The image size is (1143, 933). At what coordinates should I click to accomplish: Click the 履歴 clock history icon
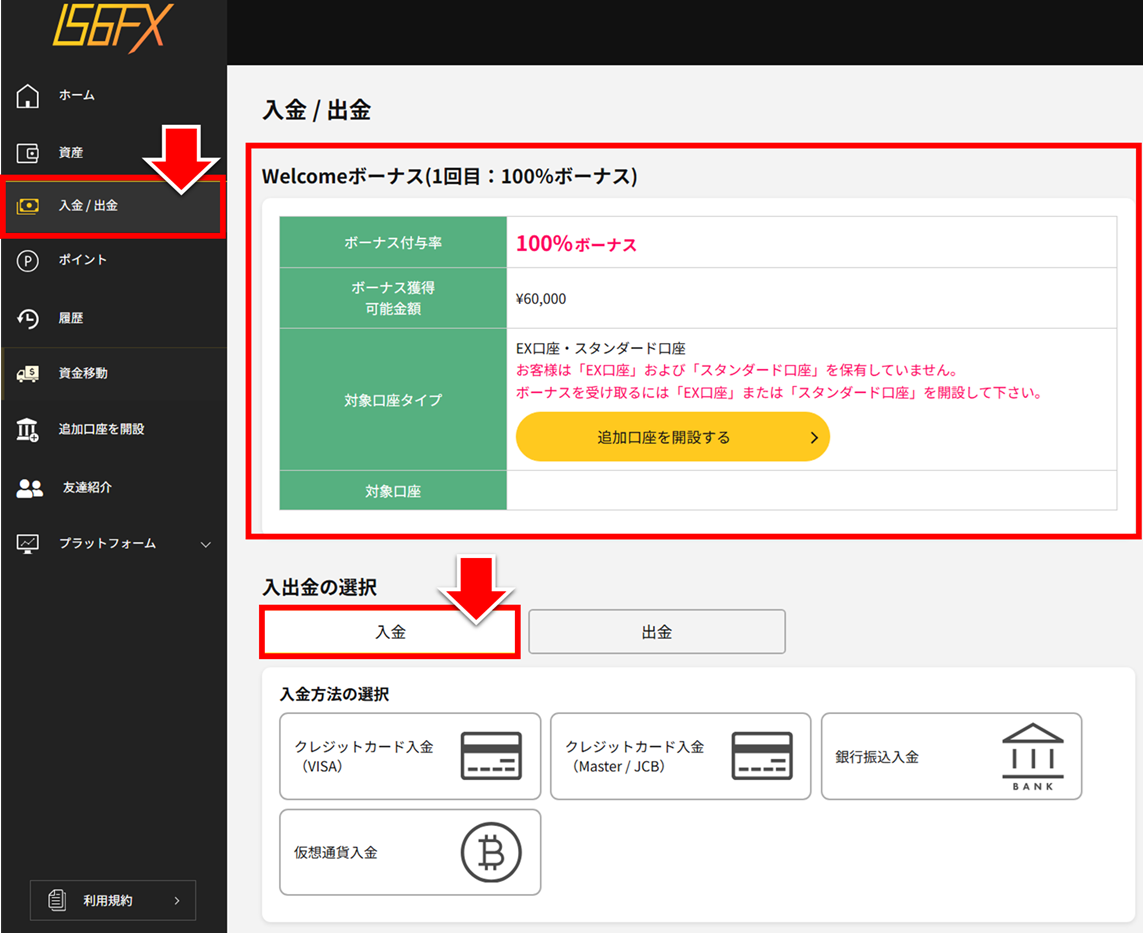28,319
